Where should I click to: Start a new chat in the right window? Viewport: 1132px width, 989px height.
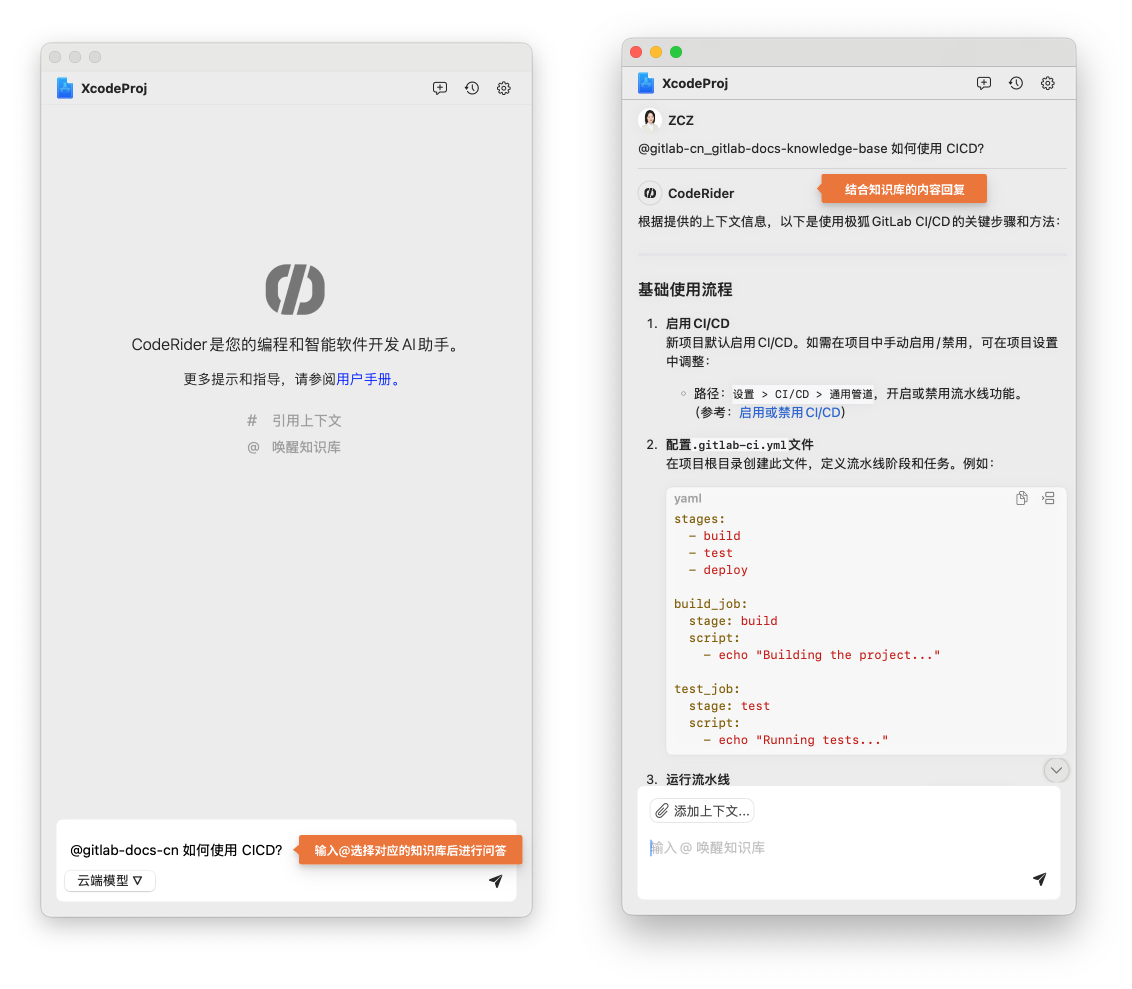pos(984,84)
